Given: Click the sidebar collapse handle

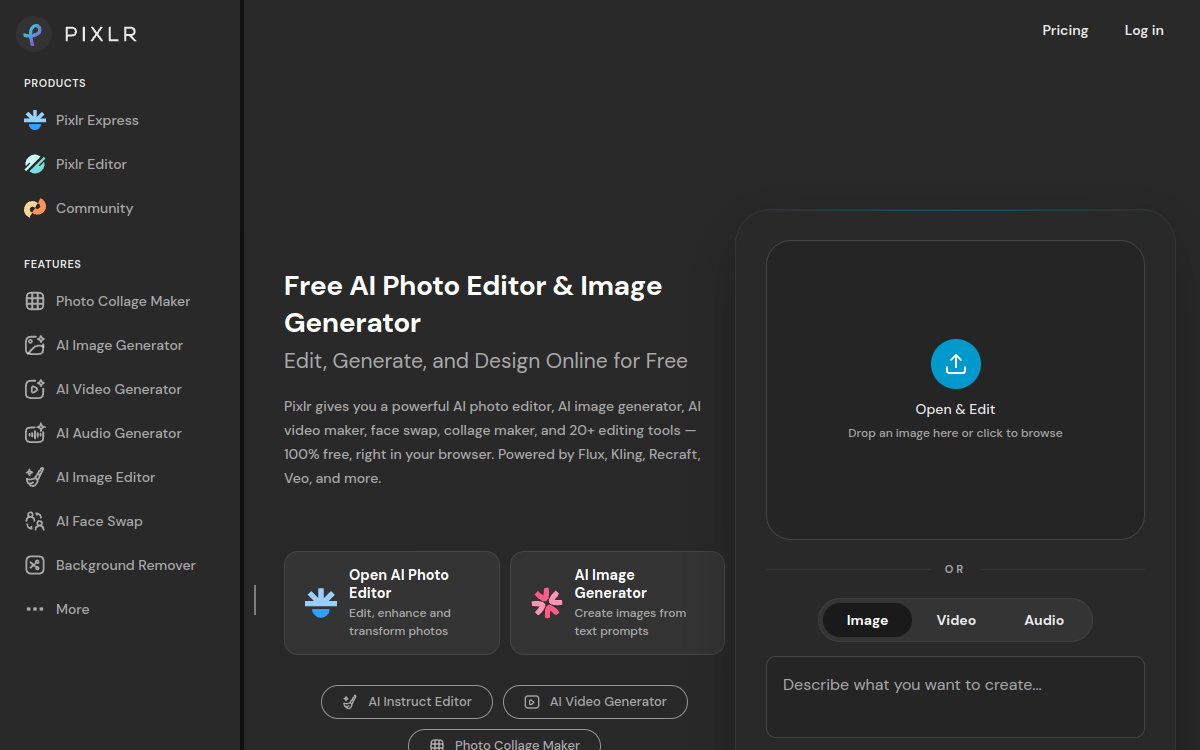Looking at the screenshot, I should click(255, 600).
